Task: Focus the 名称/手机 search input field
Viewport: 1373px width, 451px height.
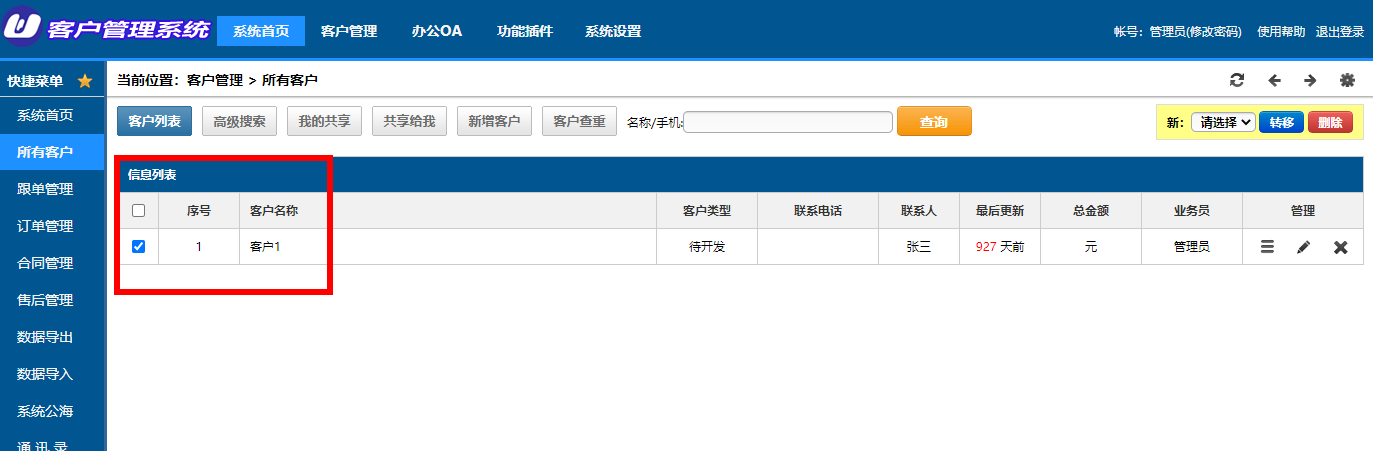Action: [788, 122]
